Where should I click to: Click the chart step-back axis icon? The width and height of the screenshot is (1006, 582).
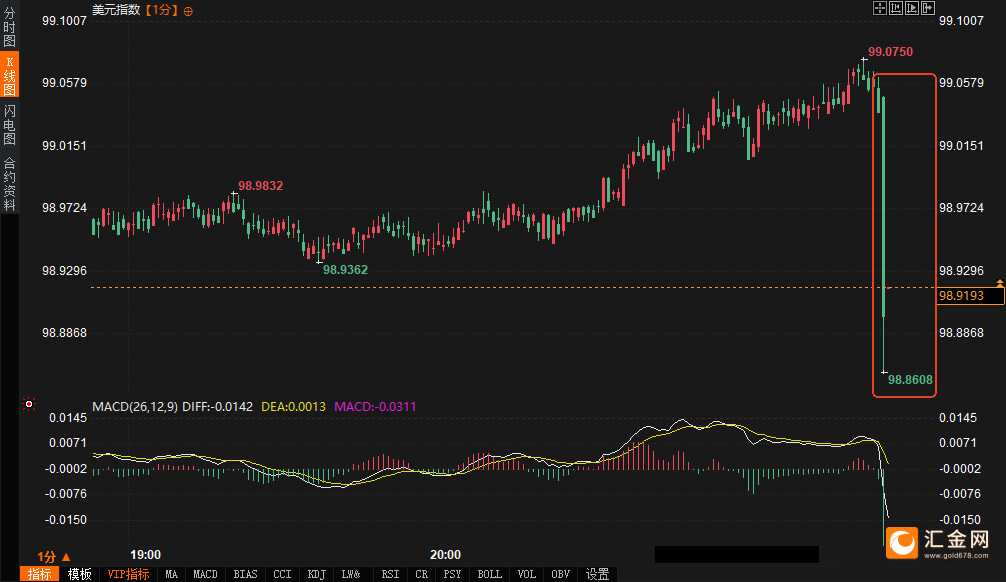point(896,8)
